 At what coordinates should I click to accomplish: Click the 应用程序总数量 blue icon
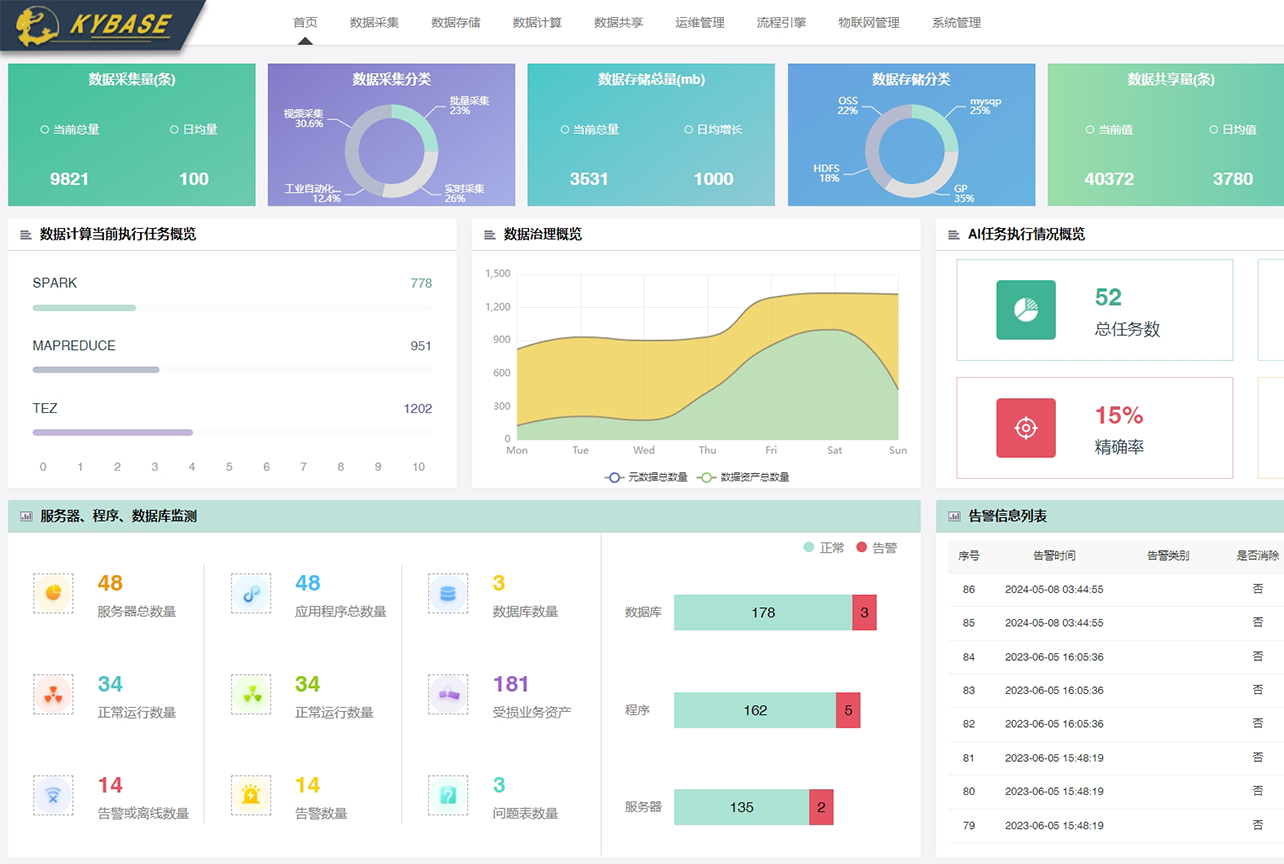tap(251, 593)
